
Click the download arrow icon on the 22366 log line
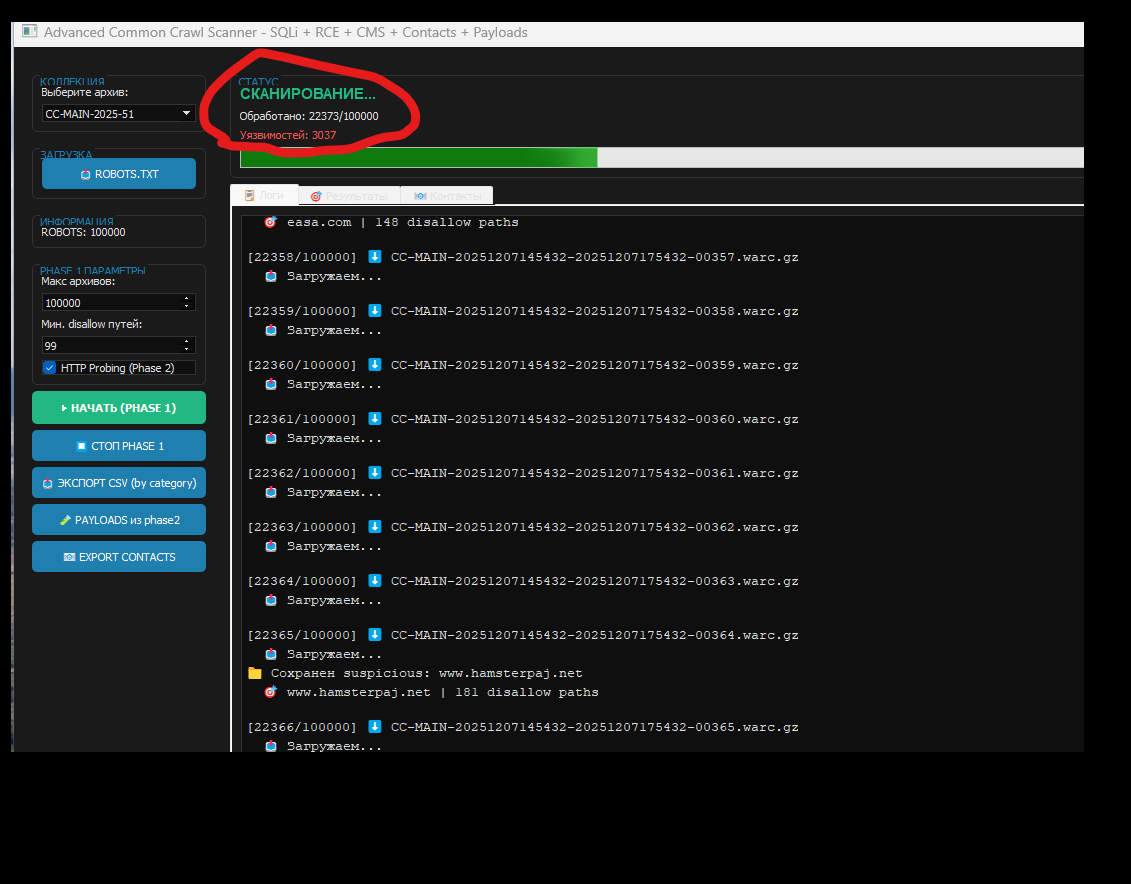(x=374, y=726)
